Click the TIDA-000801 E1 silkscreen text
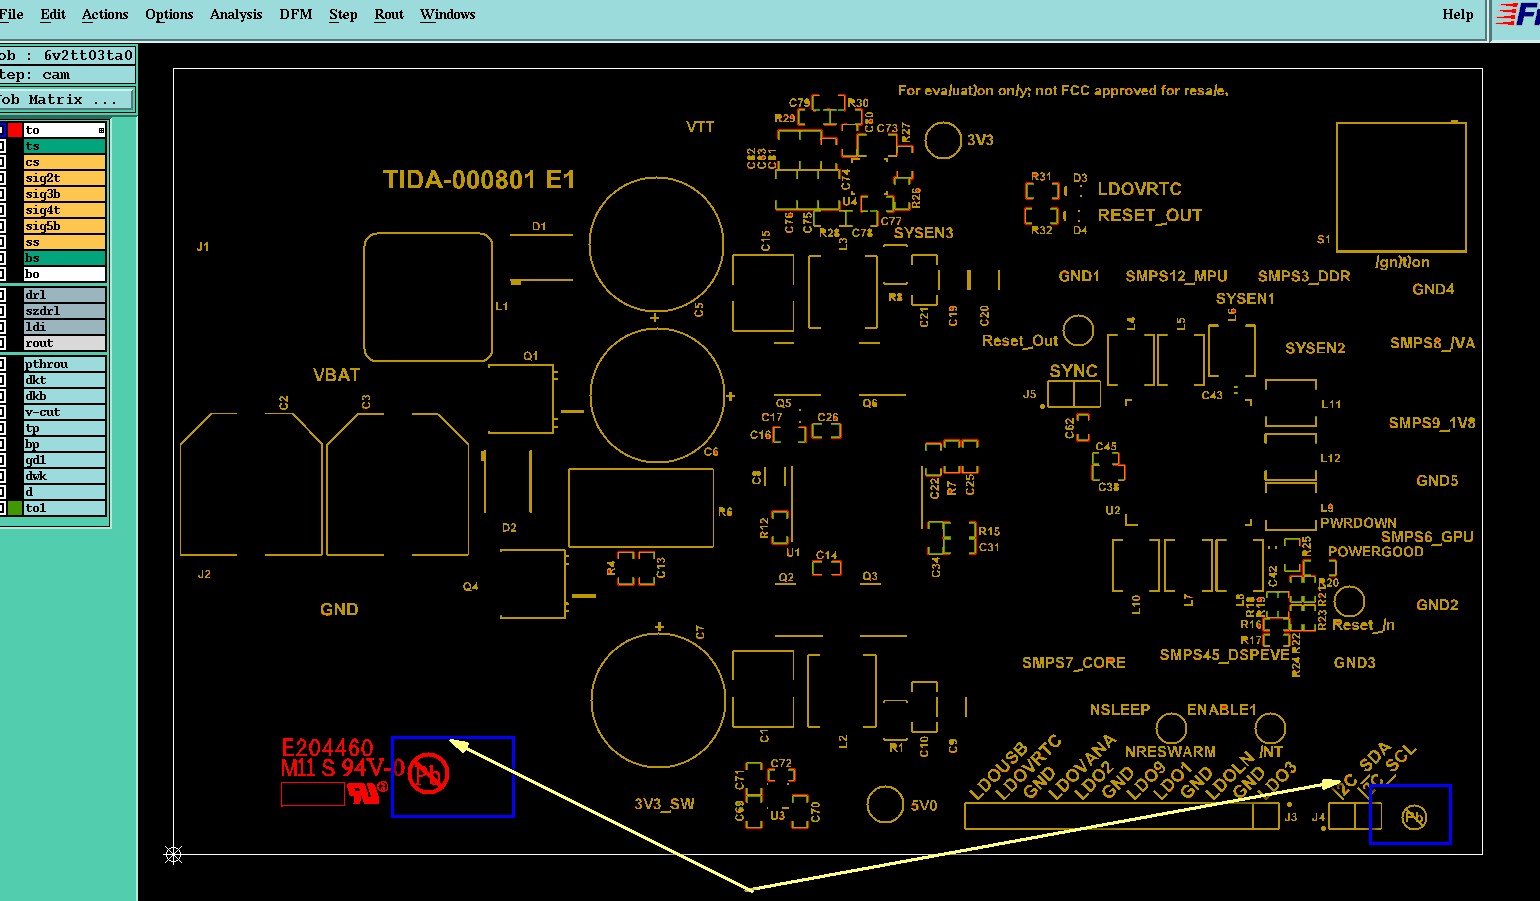The height and width of the screenshot is (901, 1540). coord(479,180)
